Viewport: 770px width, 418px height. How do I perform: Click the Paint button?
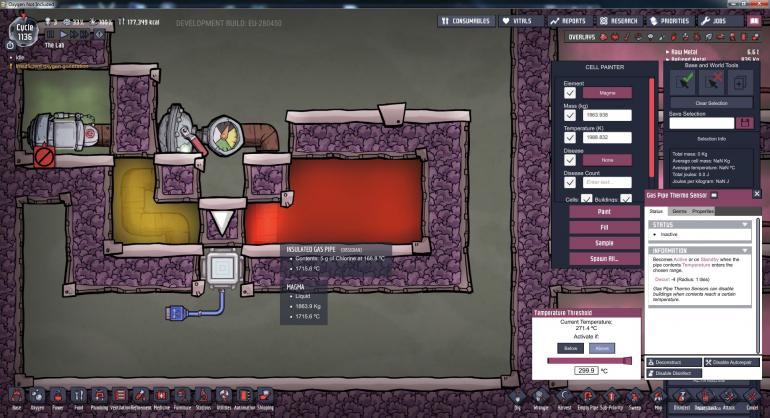pyautogui.click(x=603, y=212)
